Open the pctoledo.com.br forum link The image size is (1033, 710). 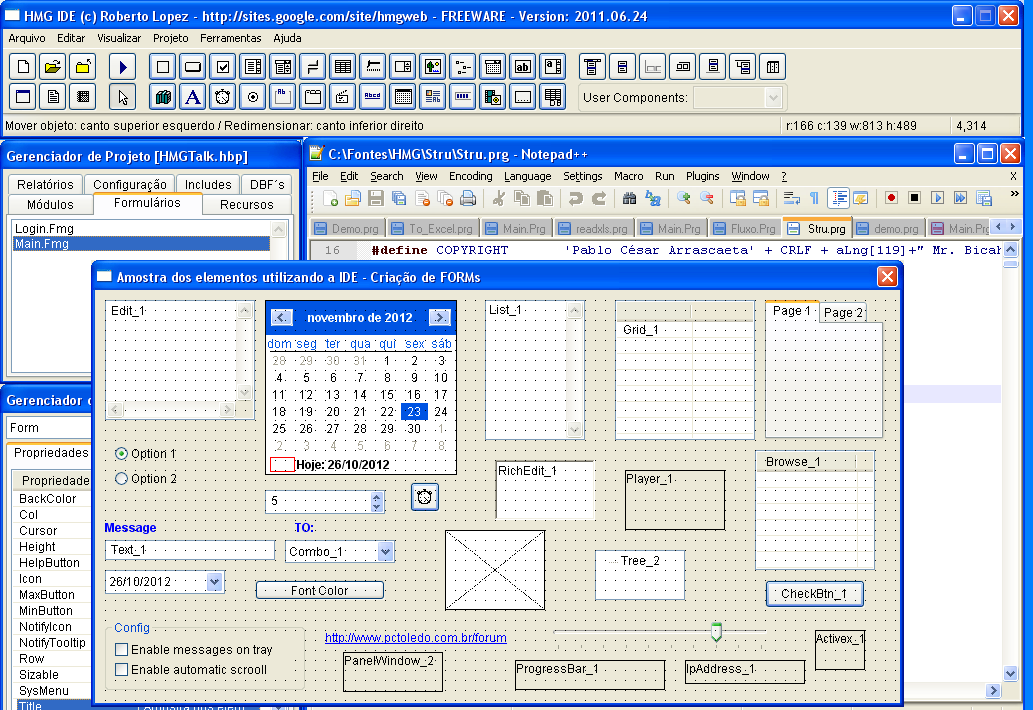(415, 638)
